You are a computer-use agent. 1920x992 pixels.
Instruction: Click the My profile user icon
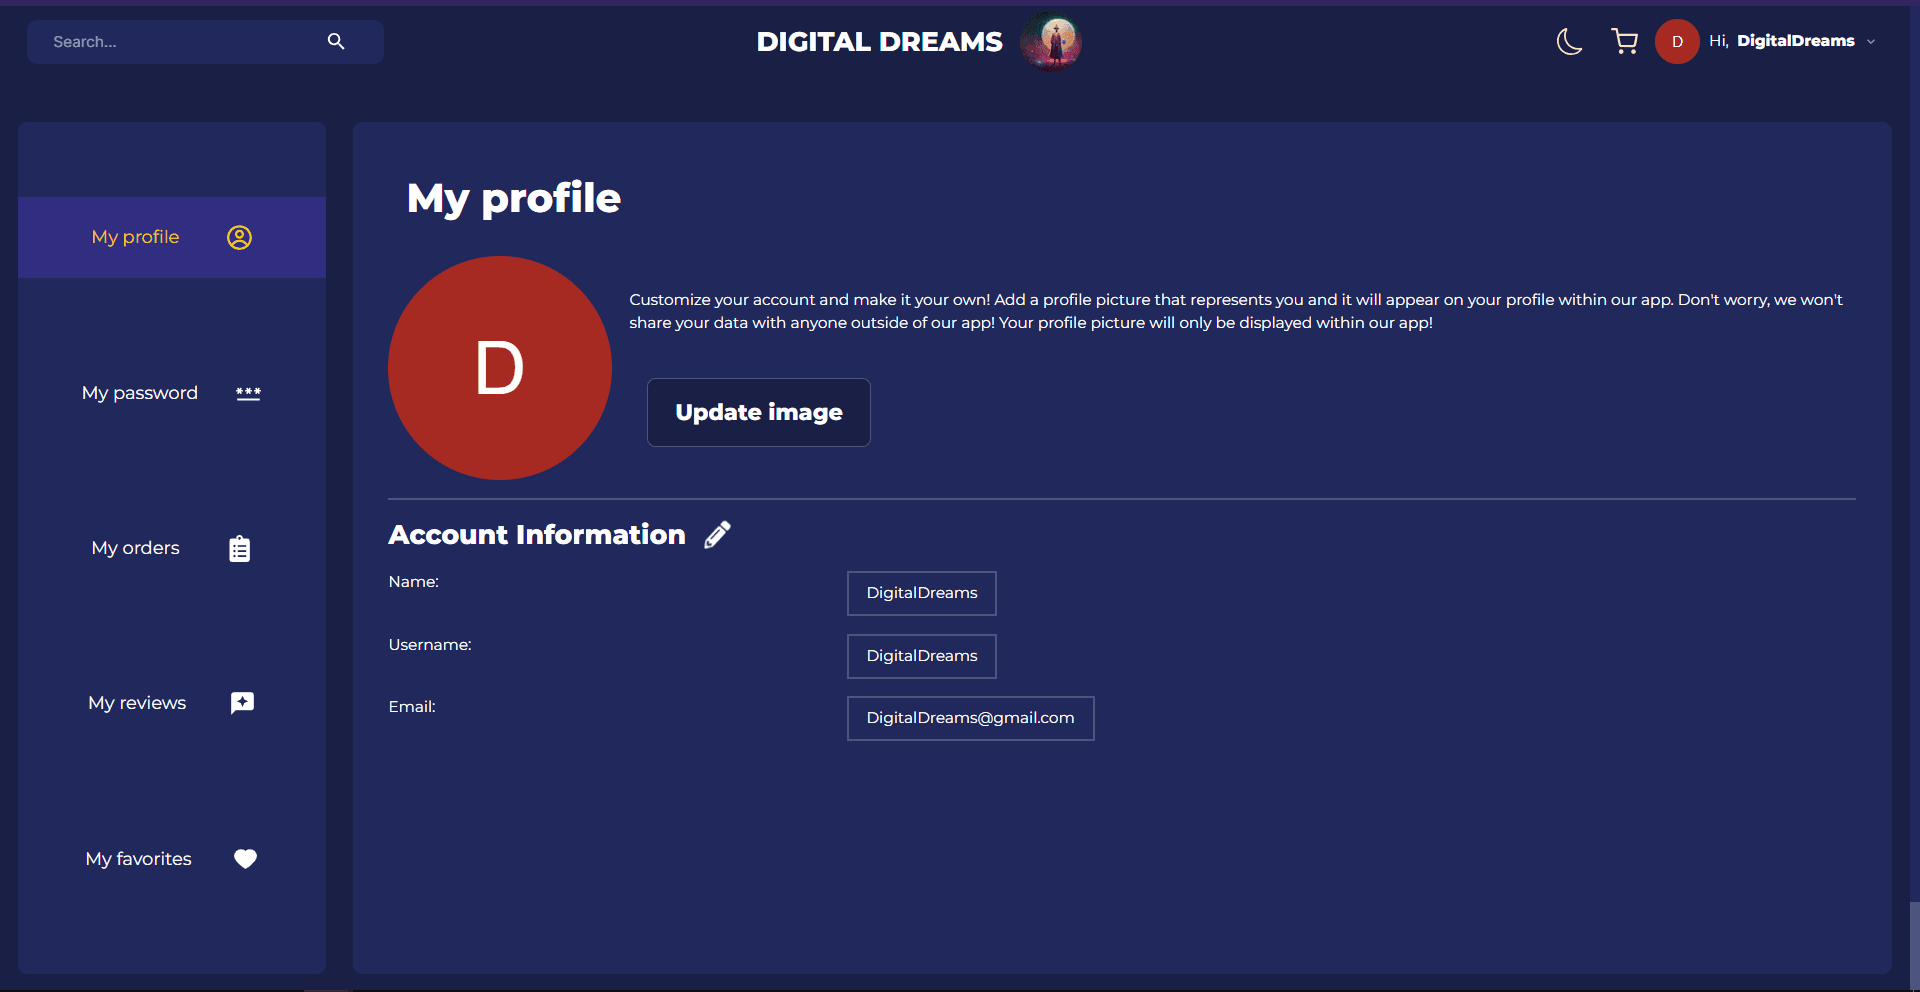click(239, 237)
